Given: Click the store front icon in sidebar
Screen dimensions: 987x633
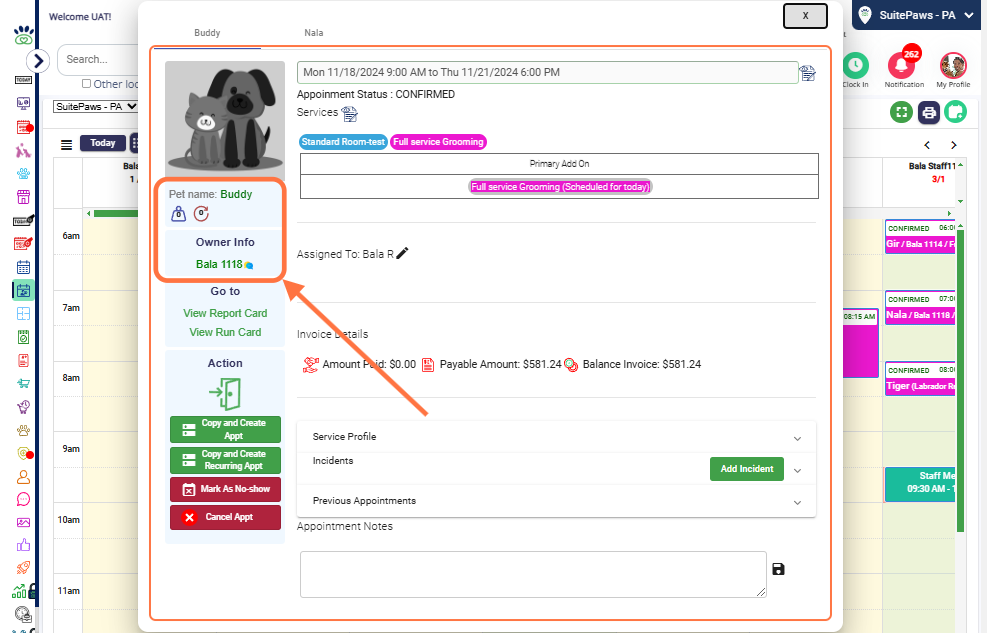Looking at the screenshot, I should [x=23, y=197].
